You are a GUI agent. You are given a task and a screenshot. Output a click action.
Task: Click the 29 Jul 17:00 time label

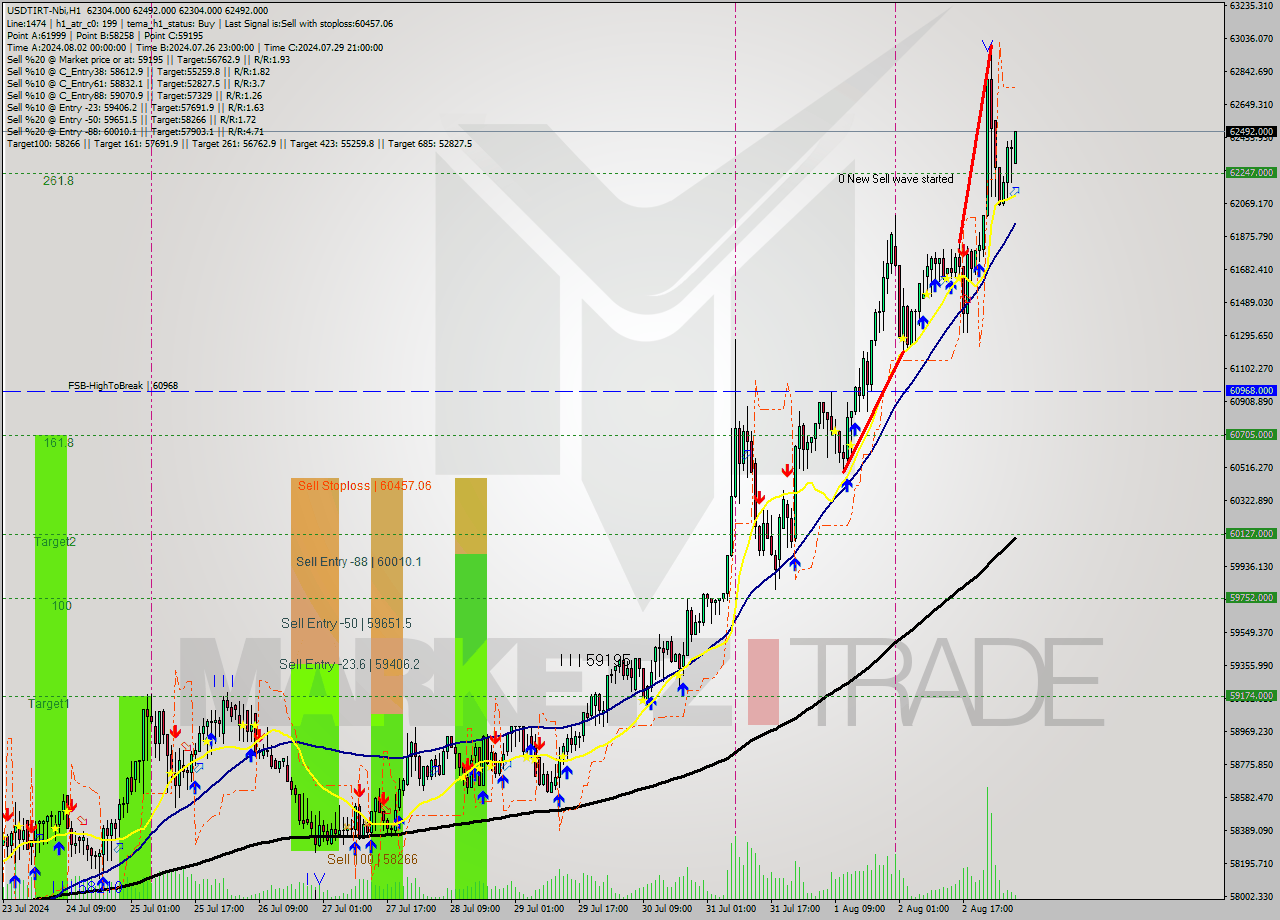click(603, 909)
